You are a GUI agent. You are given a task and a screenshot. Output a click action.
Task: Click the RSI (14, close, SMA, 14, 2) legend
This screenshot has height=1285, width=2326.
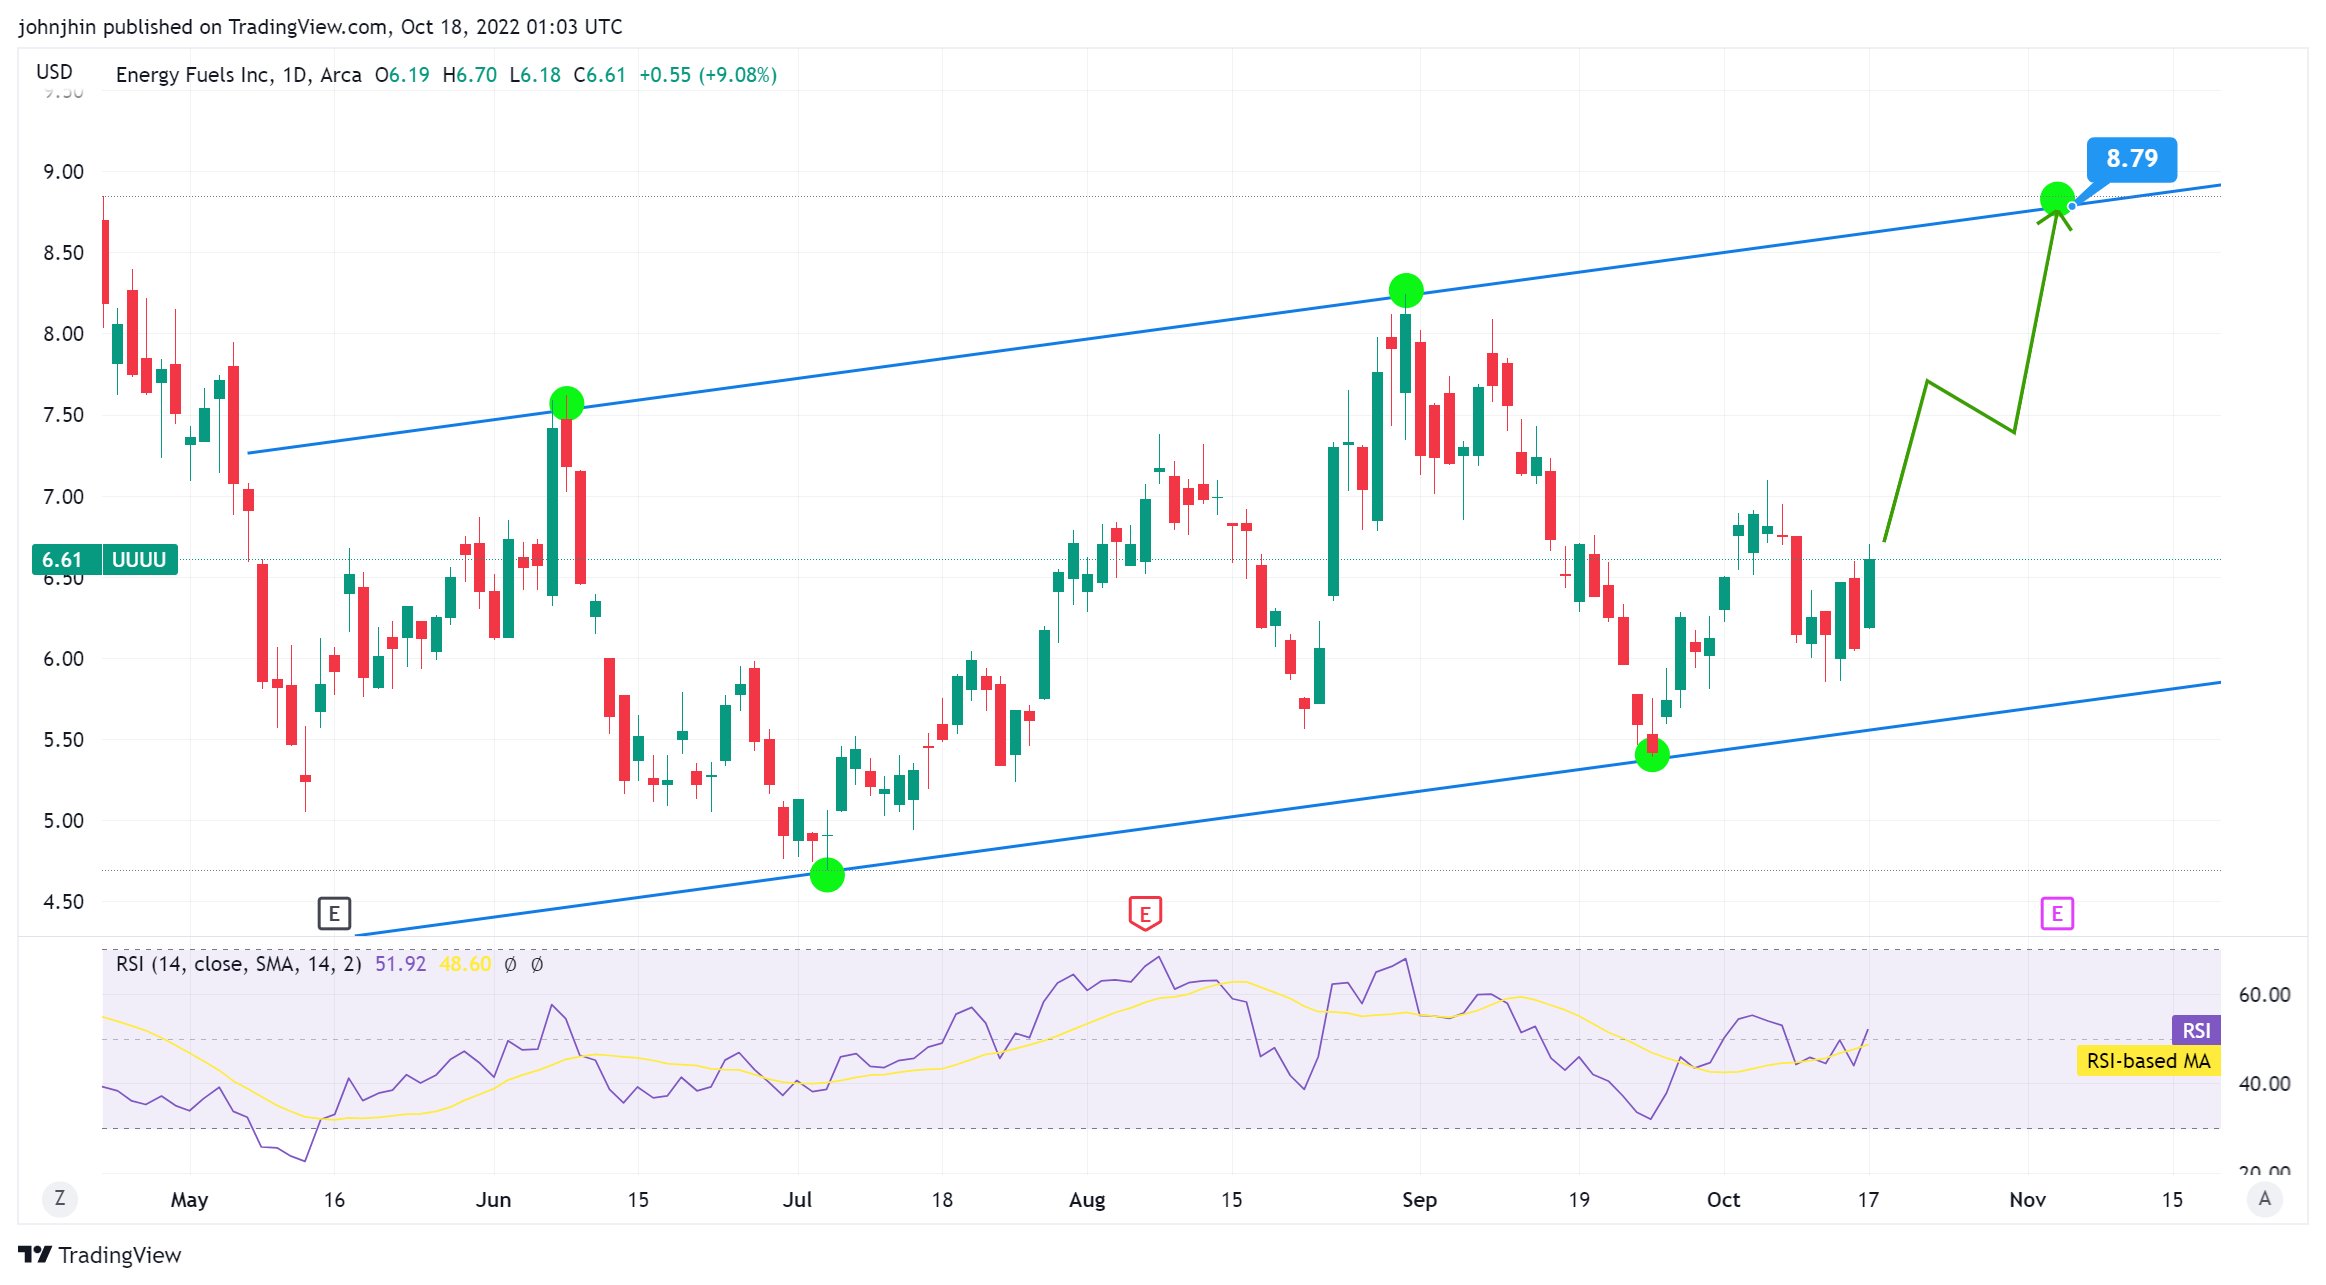tap(238, 964)
